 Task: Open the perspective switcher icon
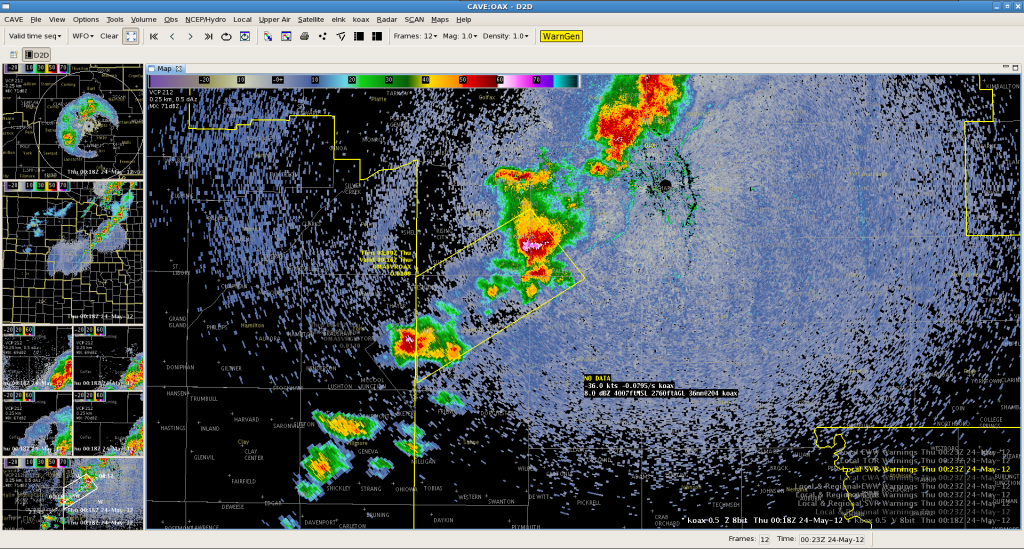(x=13, y=54)
